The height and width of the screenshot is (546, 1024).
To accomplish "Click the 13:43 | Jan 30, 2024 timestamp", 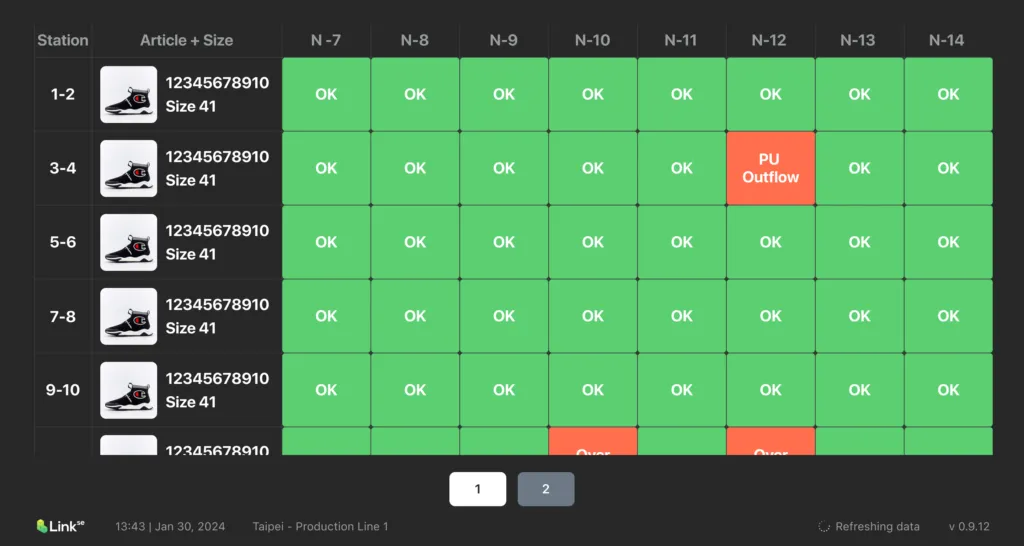I will (x=170, y=526).
